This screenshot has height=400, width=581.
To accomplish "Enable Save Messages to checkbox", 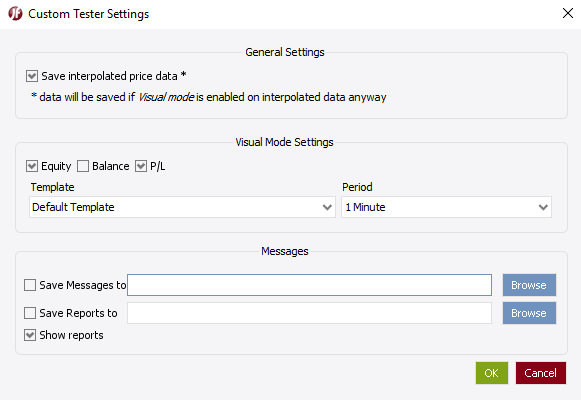I will [30, 285].
